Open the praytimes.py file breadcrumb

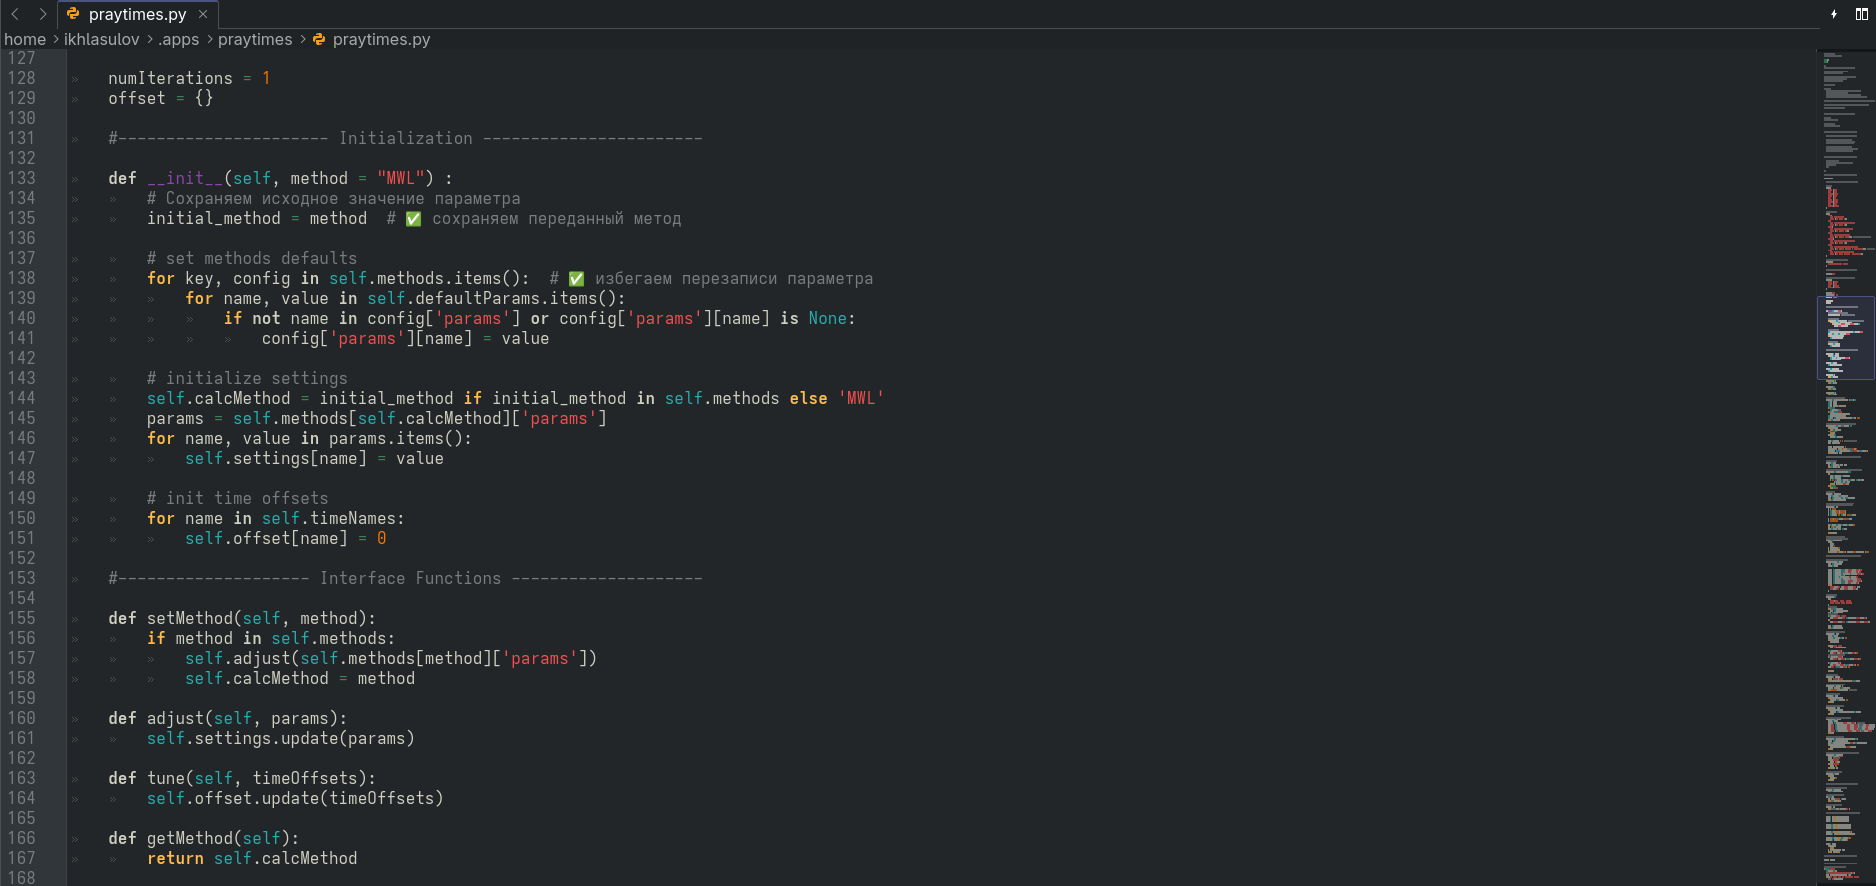[x=372, y=39]
